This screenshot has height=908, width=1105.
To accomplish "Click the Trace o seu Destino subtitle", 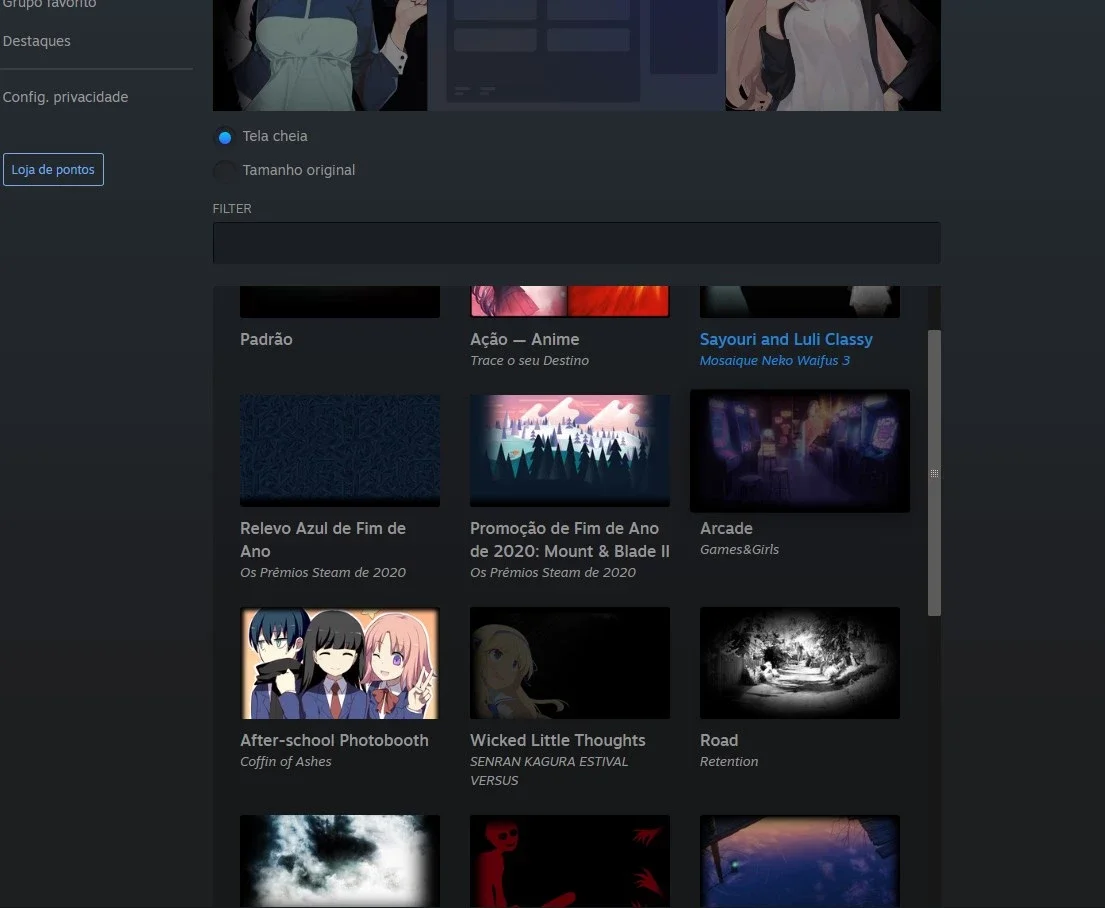I will [530, 360].
